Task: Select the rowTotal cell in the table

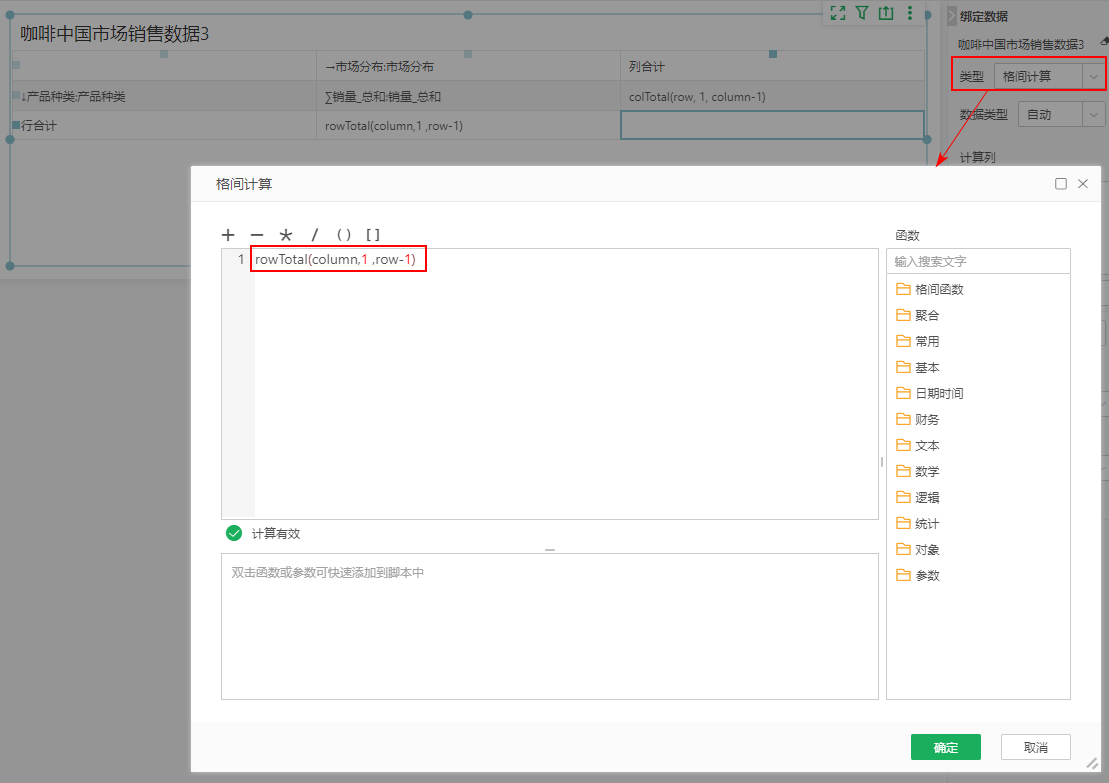Action: coord(468,125)
